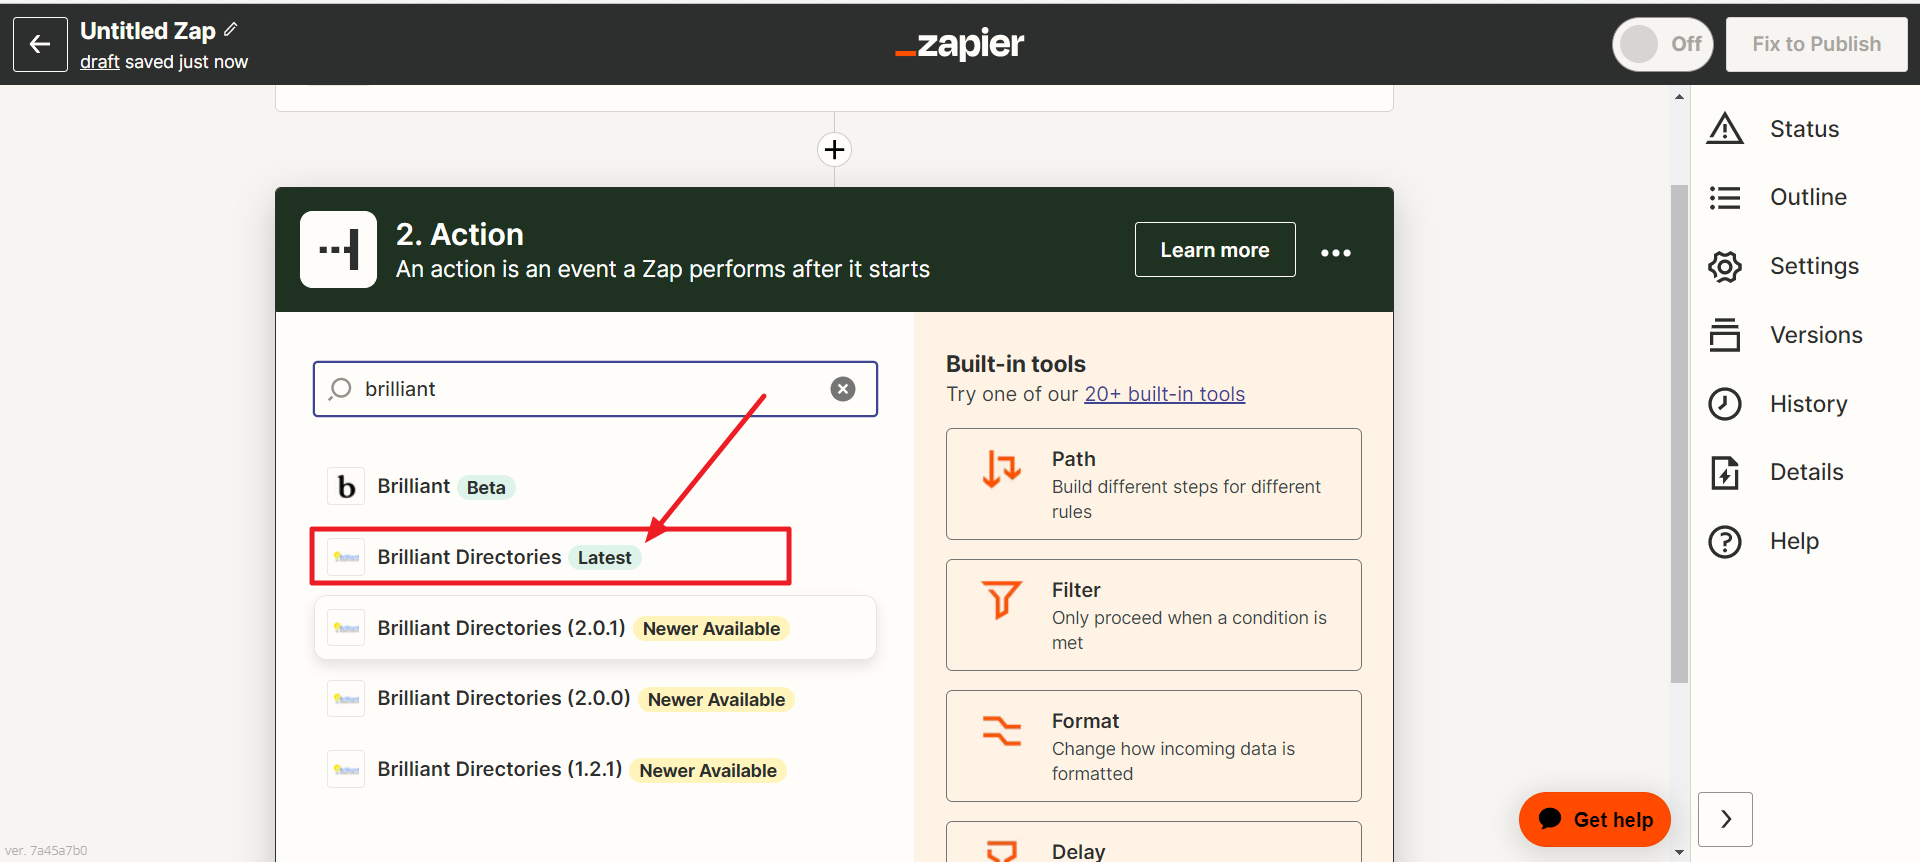Select Brilliant Directories (2.0.1)
The height and width of the screenshot is (862, 1920).
595,628
